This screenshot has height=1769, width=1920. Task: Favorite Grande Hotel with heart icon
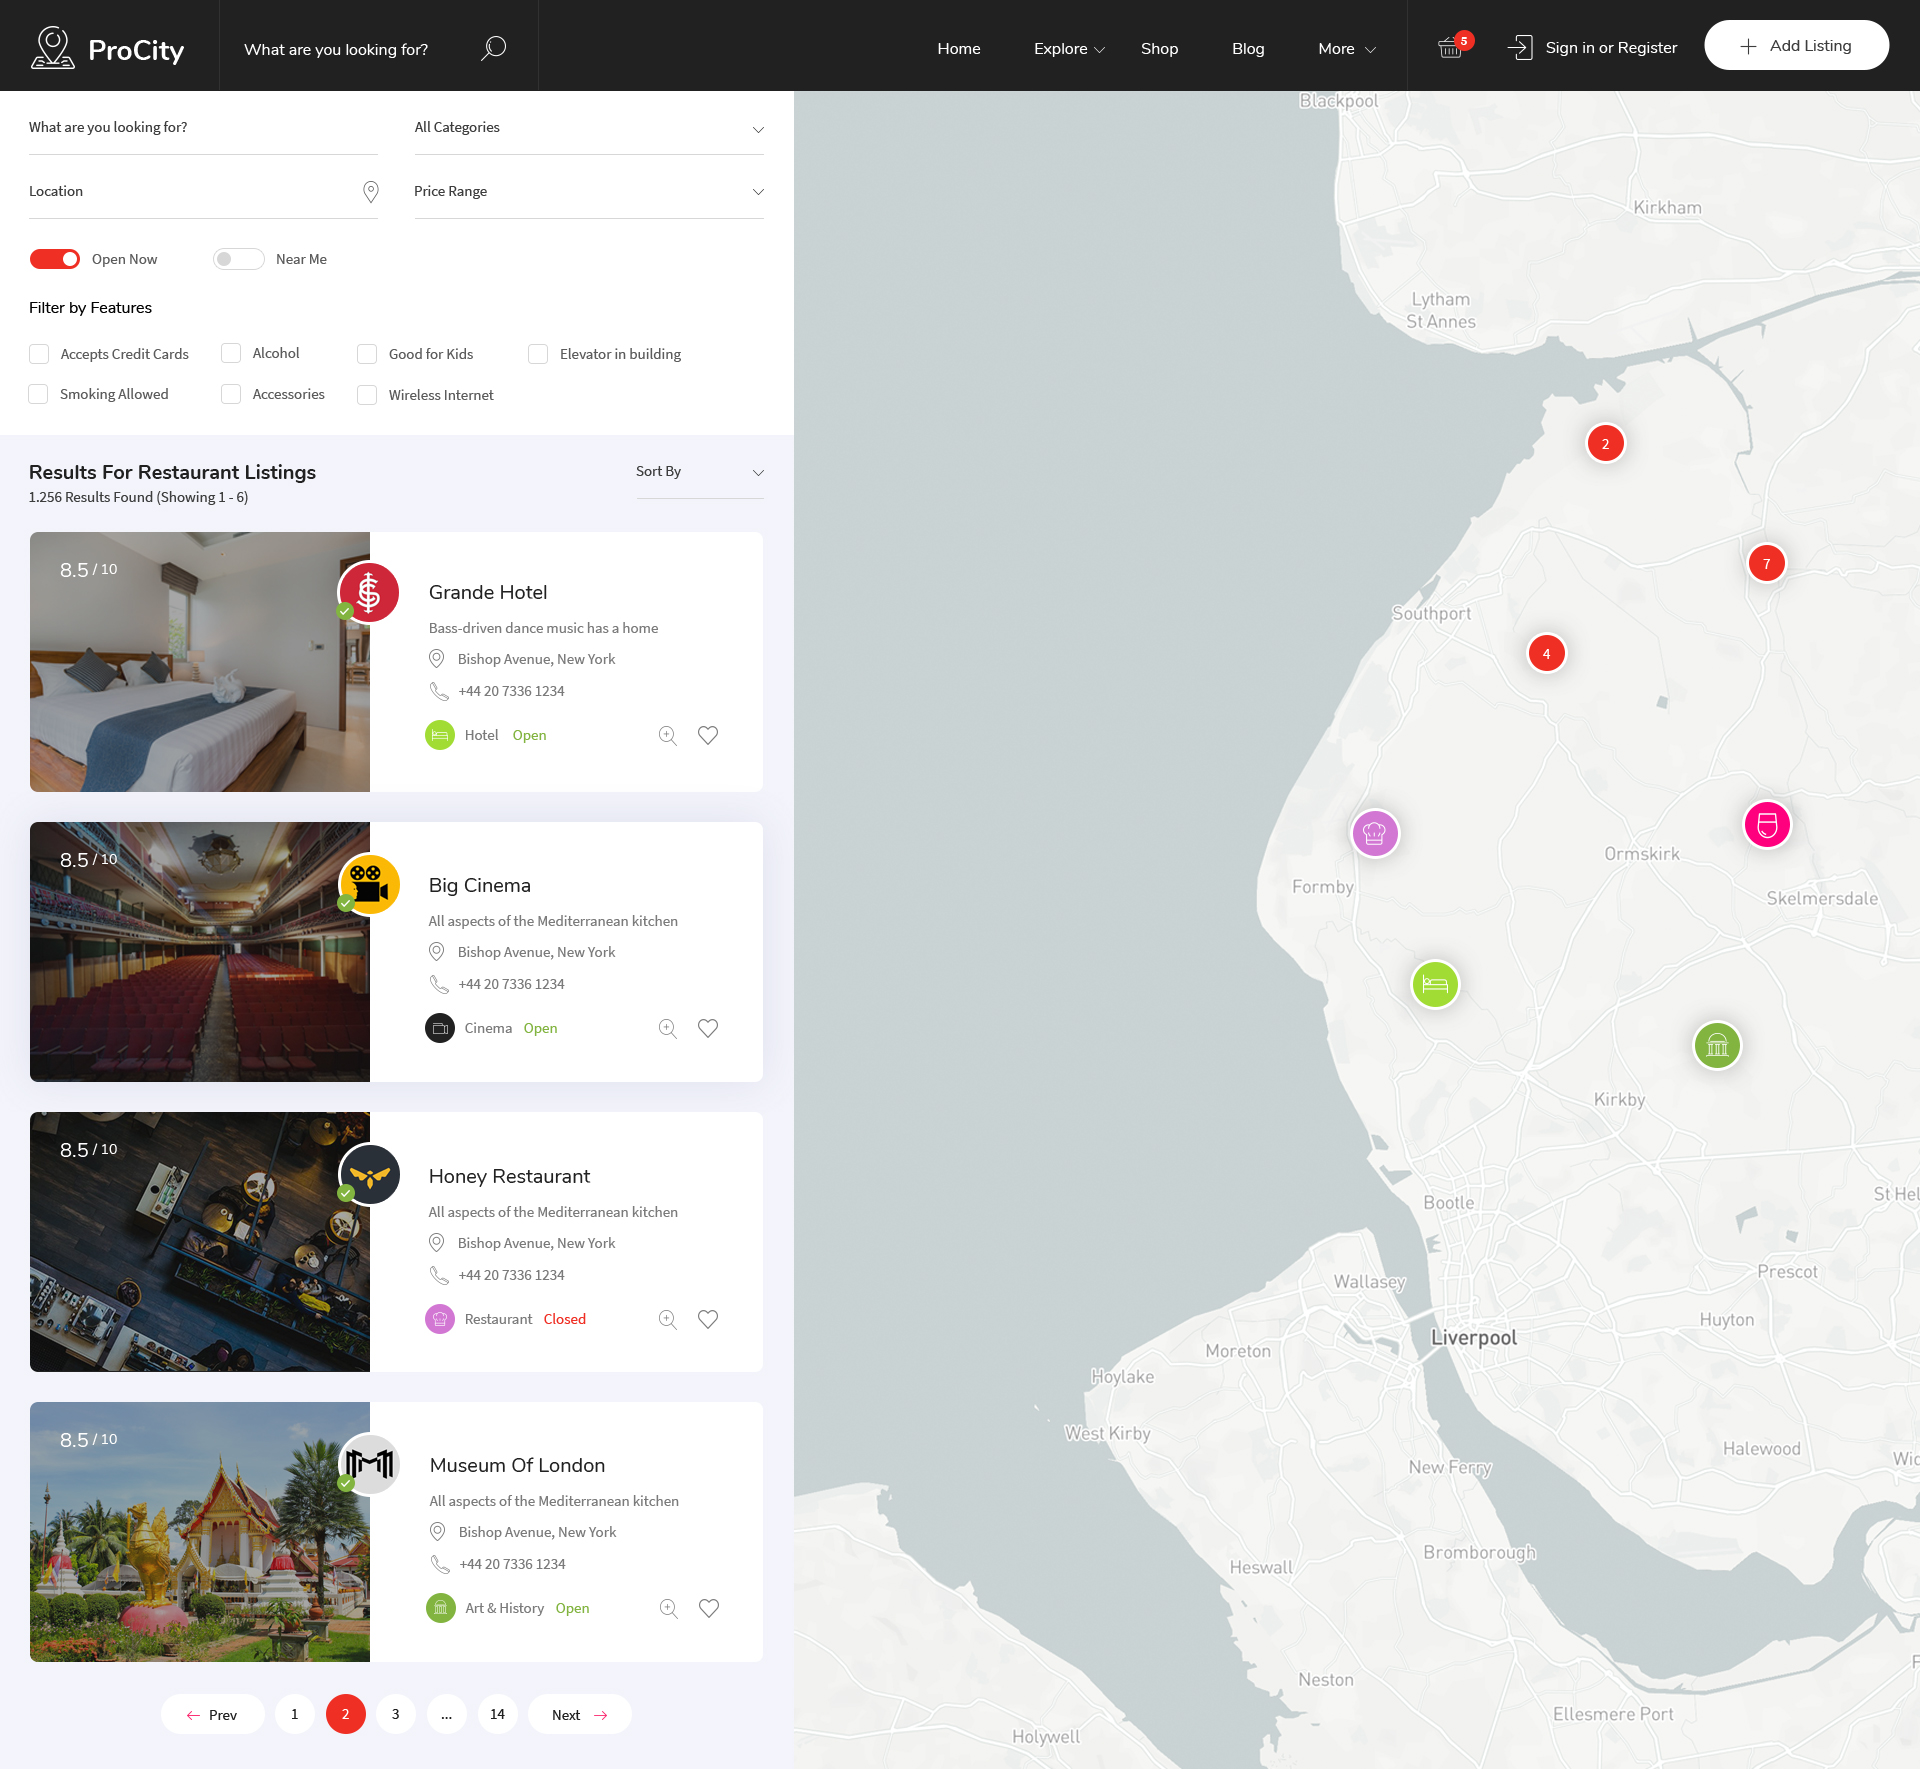click(708, 736)
